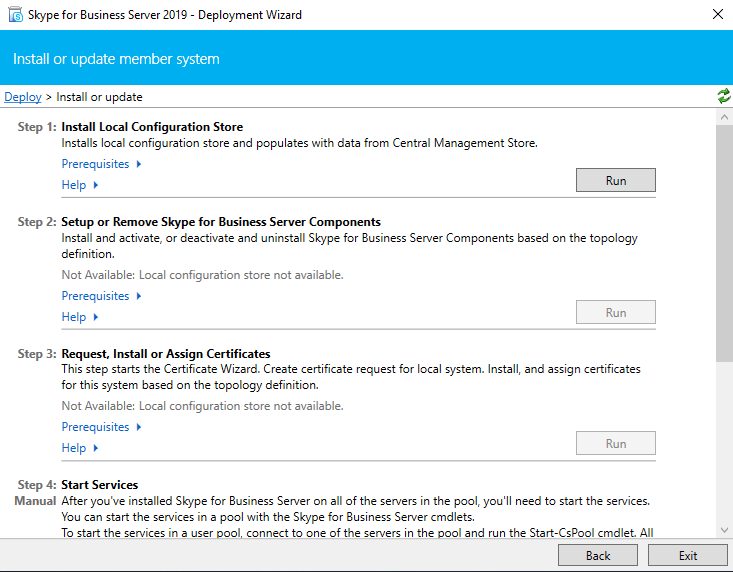Click the green refresh icon
Image resolution: width=733 pixels, height=572 pixels.
[x=723, y=96]
